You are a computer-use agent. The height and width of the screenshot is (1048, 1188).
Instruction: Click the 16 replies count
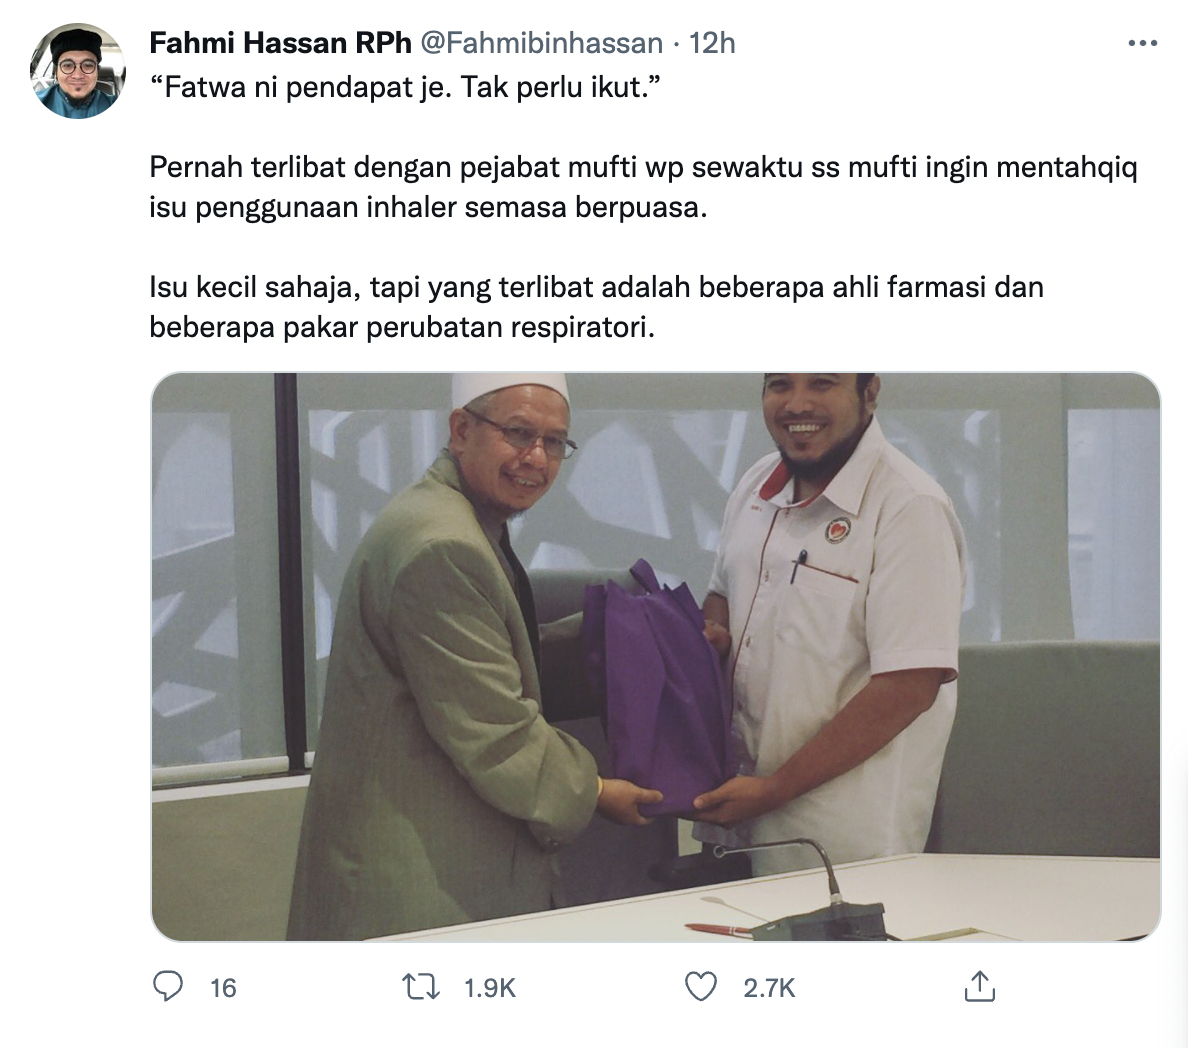[224, 987]
